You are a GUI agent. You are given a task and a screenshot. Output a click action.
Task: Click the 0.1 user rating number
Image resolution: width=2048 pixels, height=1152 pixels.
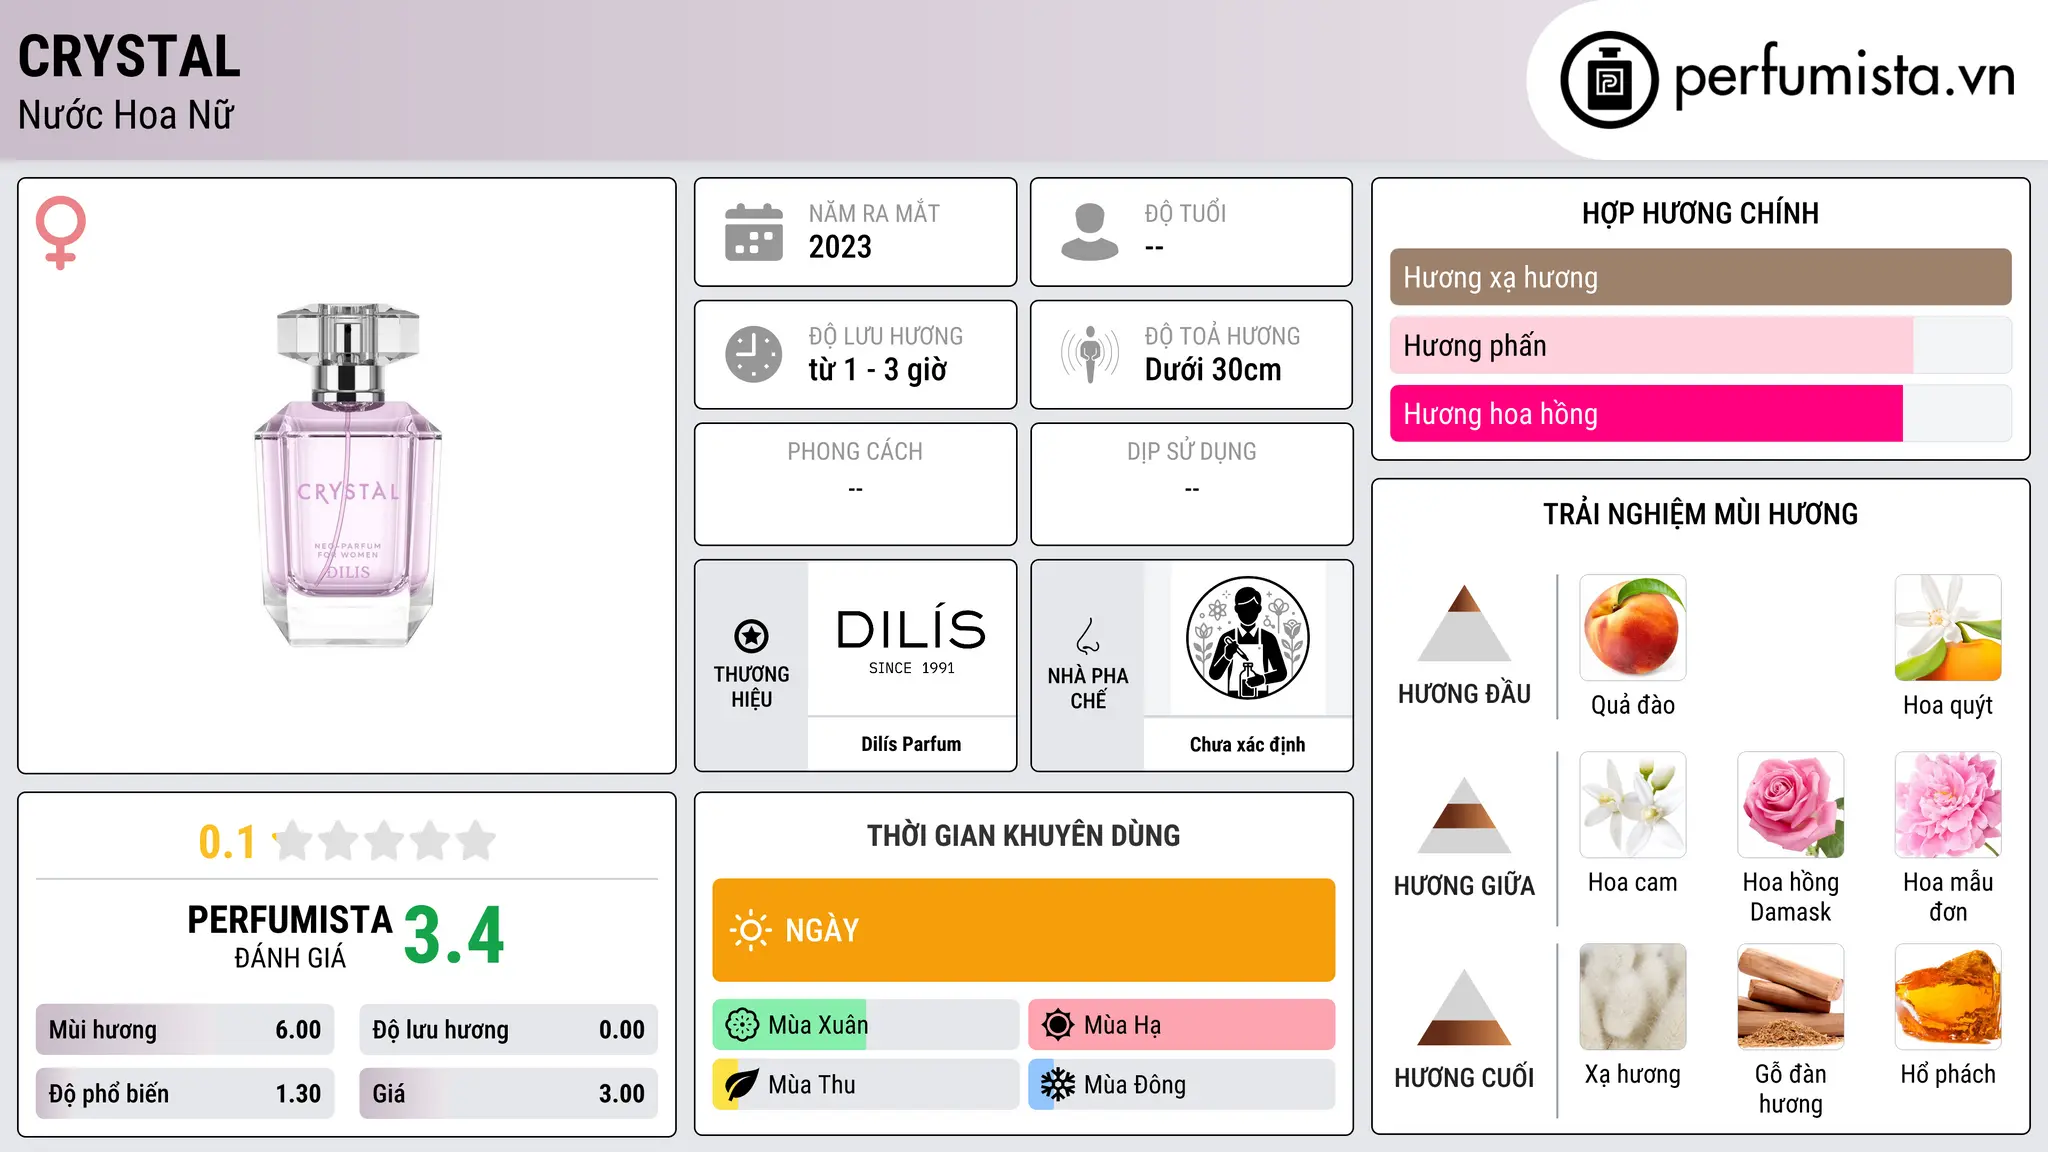tap(227, 842)
